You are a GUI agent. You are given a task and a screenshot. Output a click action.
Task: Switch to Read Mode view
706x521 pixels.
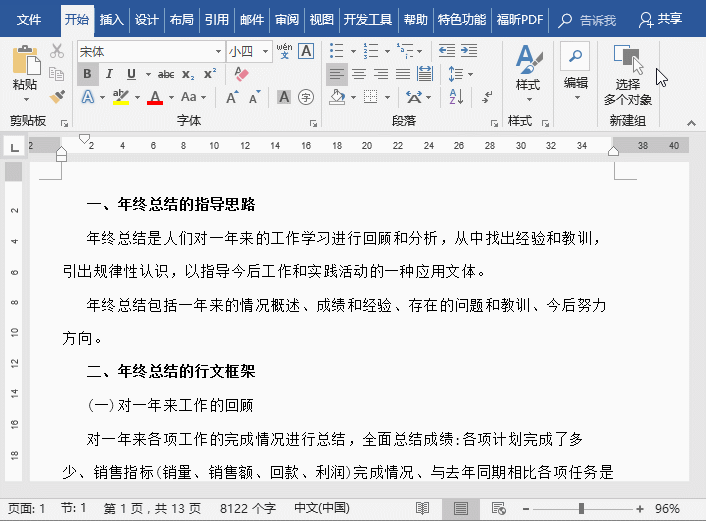[x=422, y=508]
